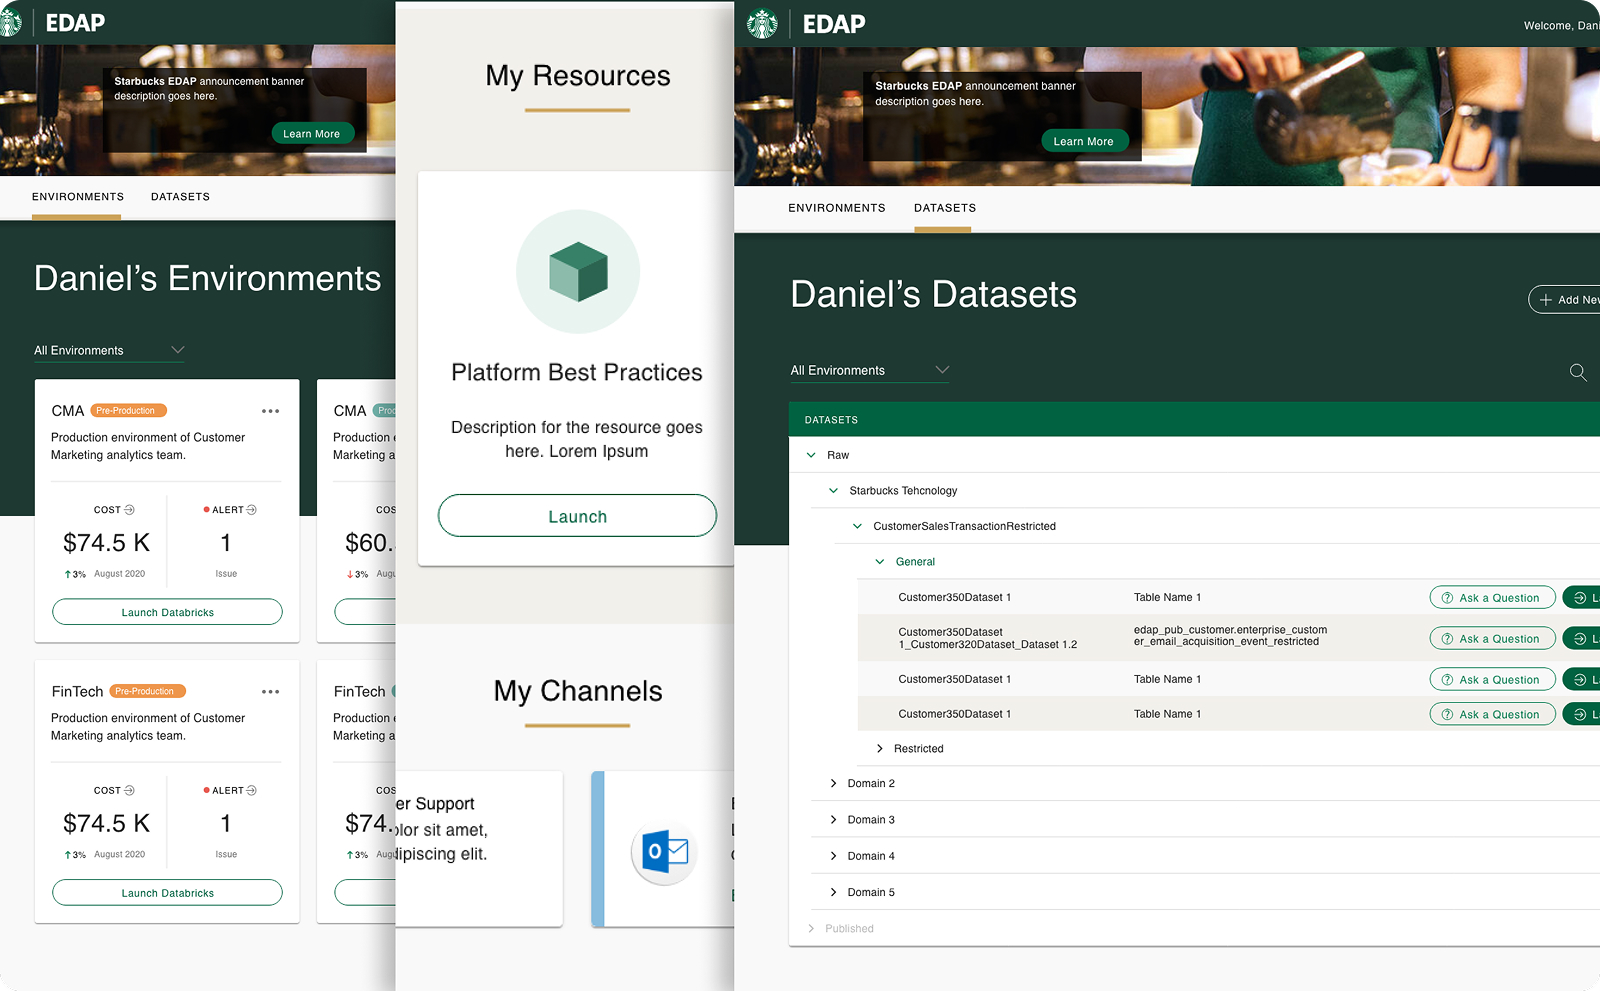Viewport: 1600px width, 991px height.
Task: Open the overflow menu on the FinTech card
Action: tap(269, 691)
